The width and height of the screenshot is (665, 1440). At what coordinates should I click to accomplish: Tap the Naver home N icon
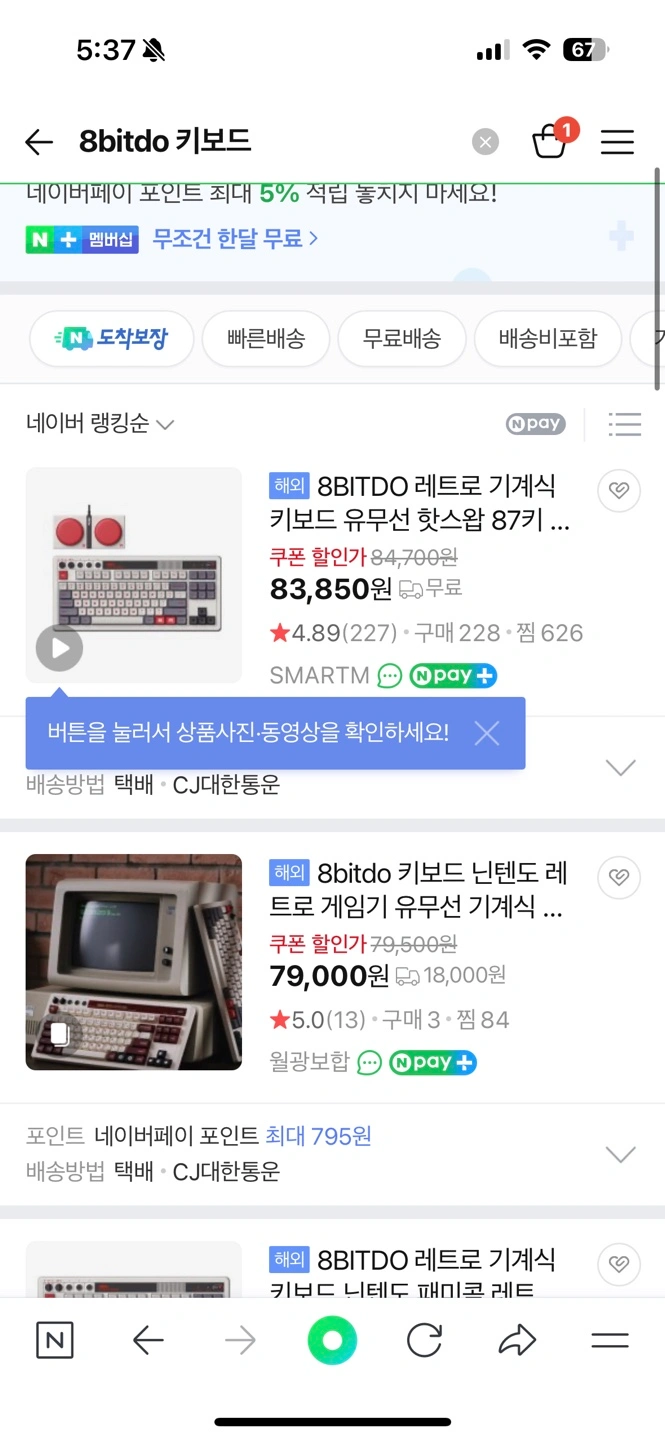tap(54, 1340)
